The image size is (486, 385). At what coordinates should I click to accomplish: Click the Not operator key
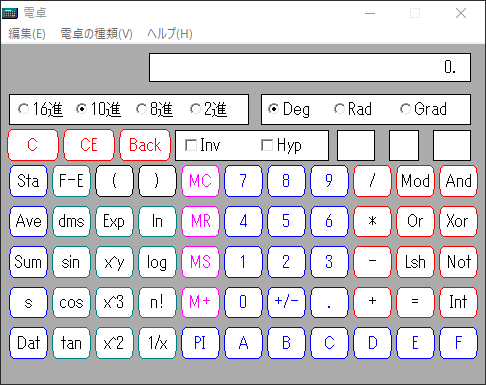(458, 262)
